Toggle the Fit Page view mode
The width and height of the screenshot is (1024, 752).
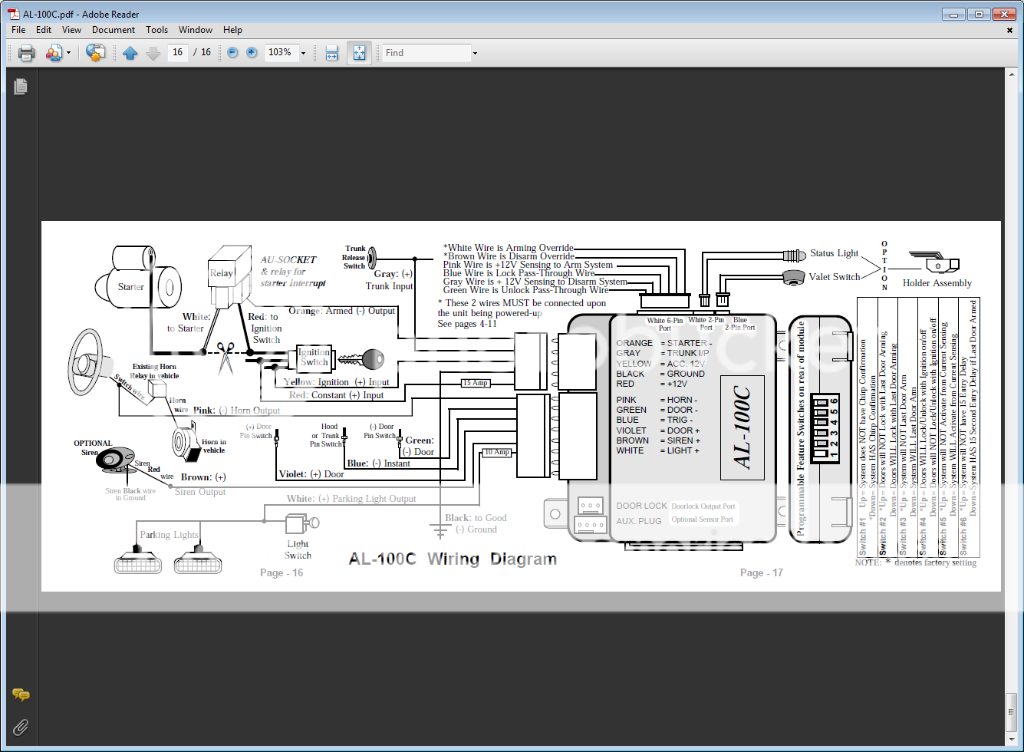(x=358, y=52)
